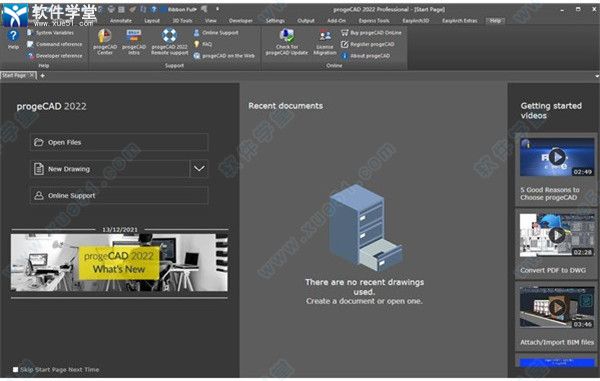Open the progeCAD 2022 What's New banner
This screenshot has width=600, height=381.
click(119, 262)
